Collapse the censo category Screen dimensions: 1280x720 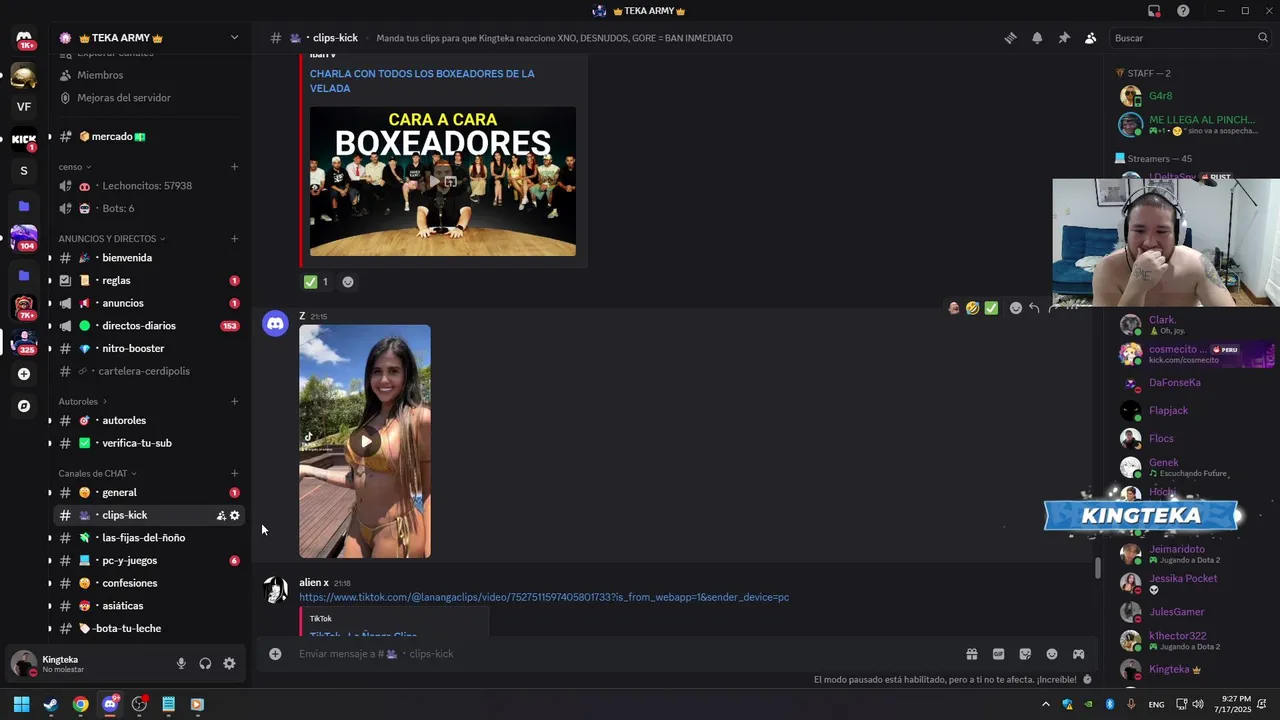click(x=75, y=167)
